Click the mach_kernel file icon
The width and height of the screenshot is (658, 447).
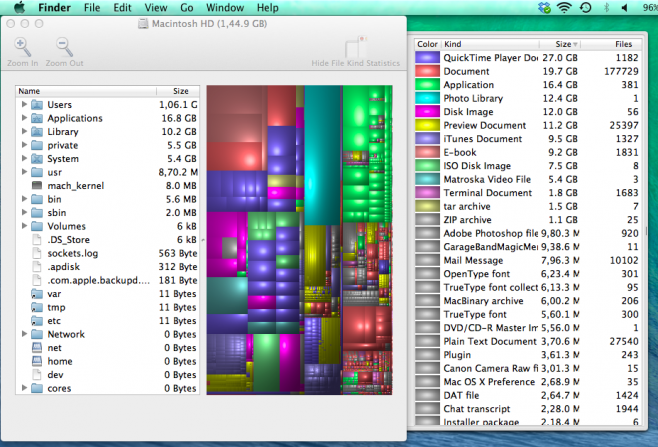(x=37, y=185)
